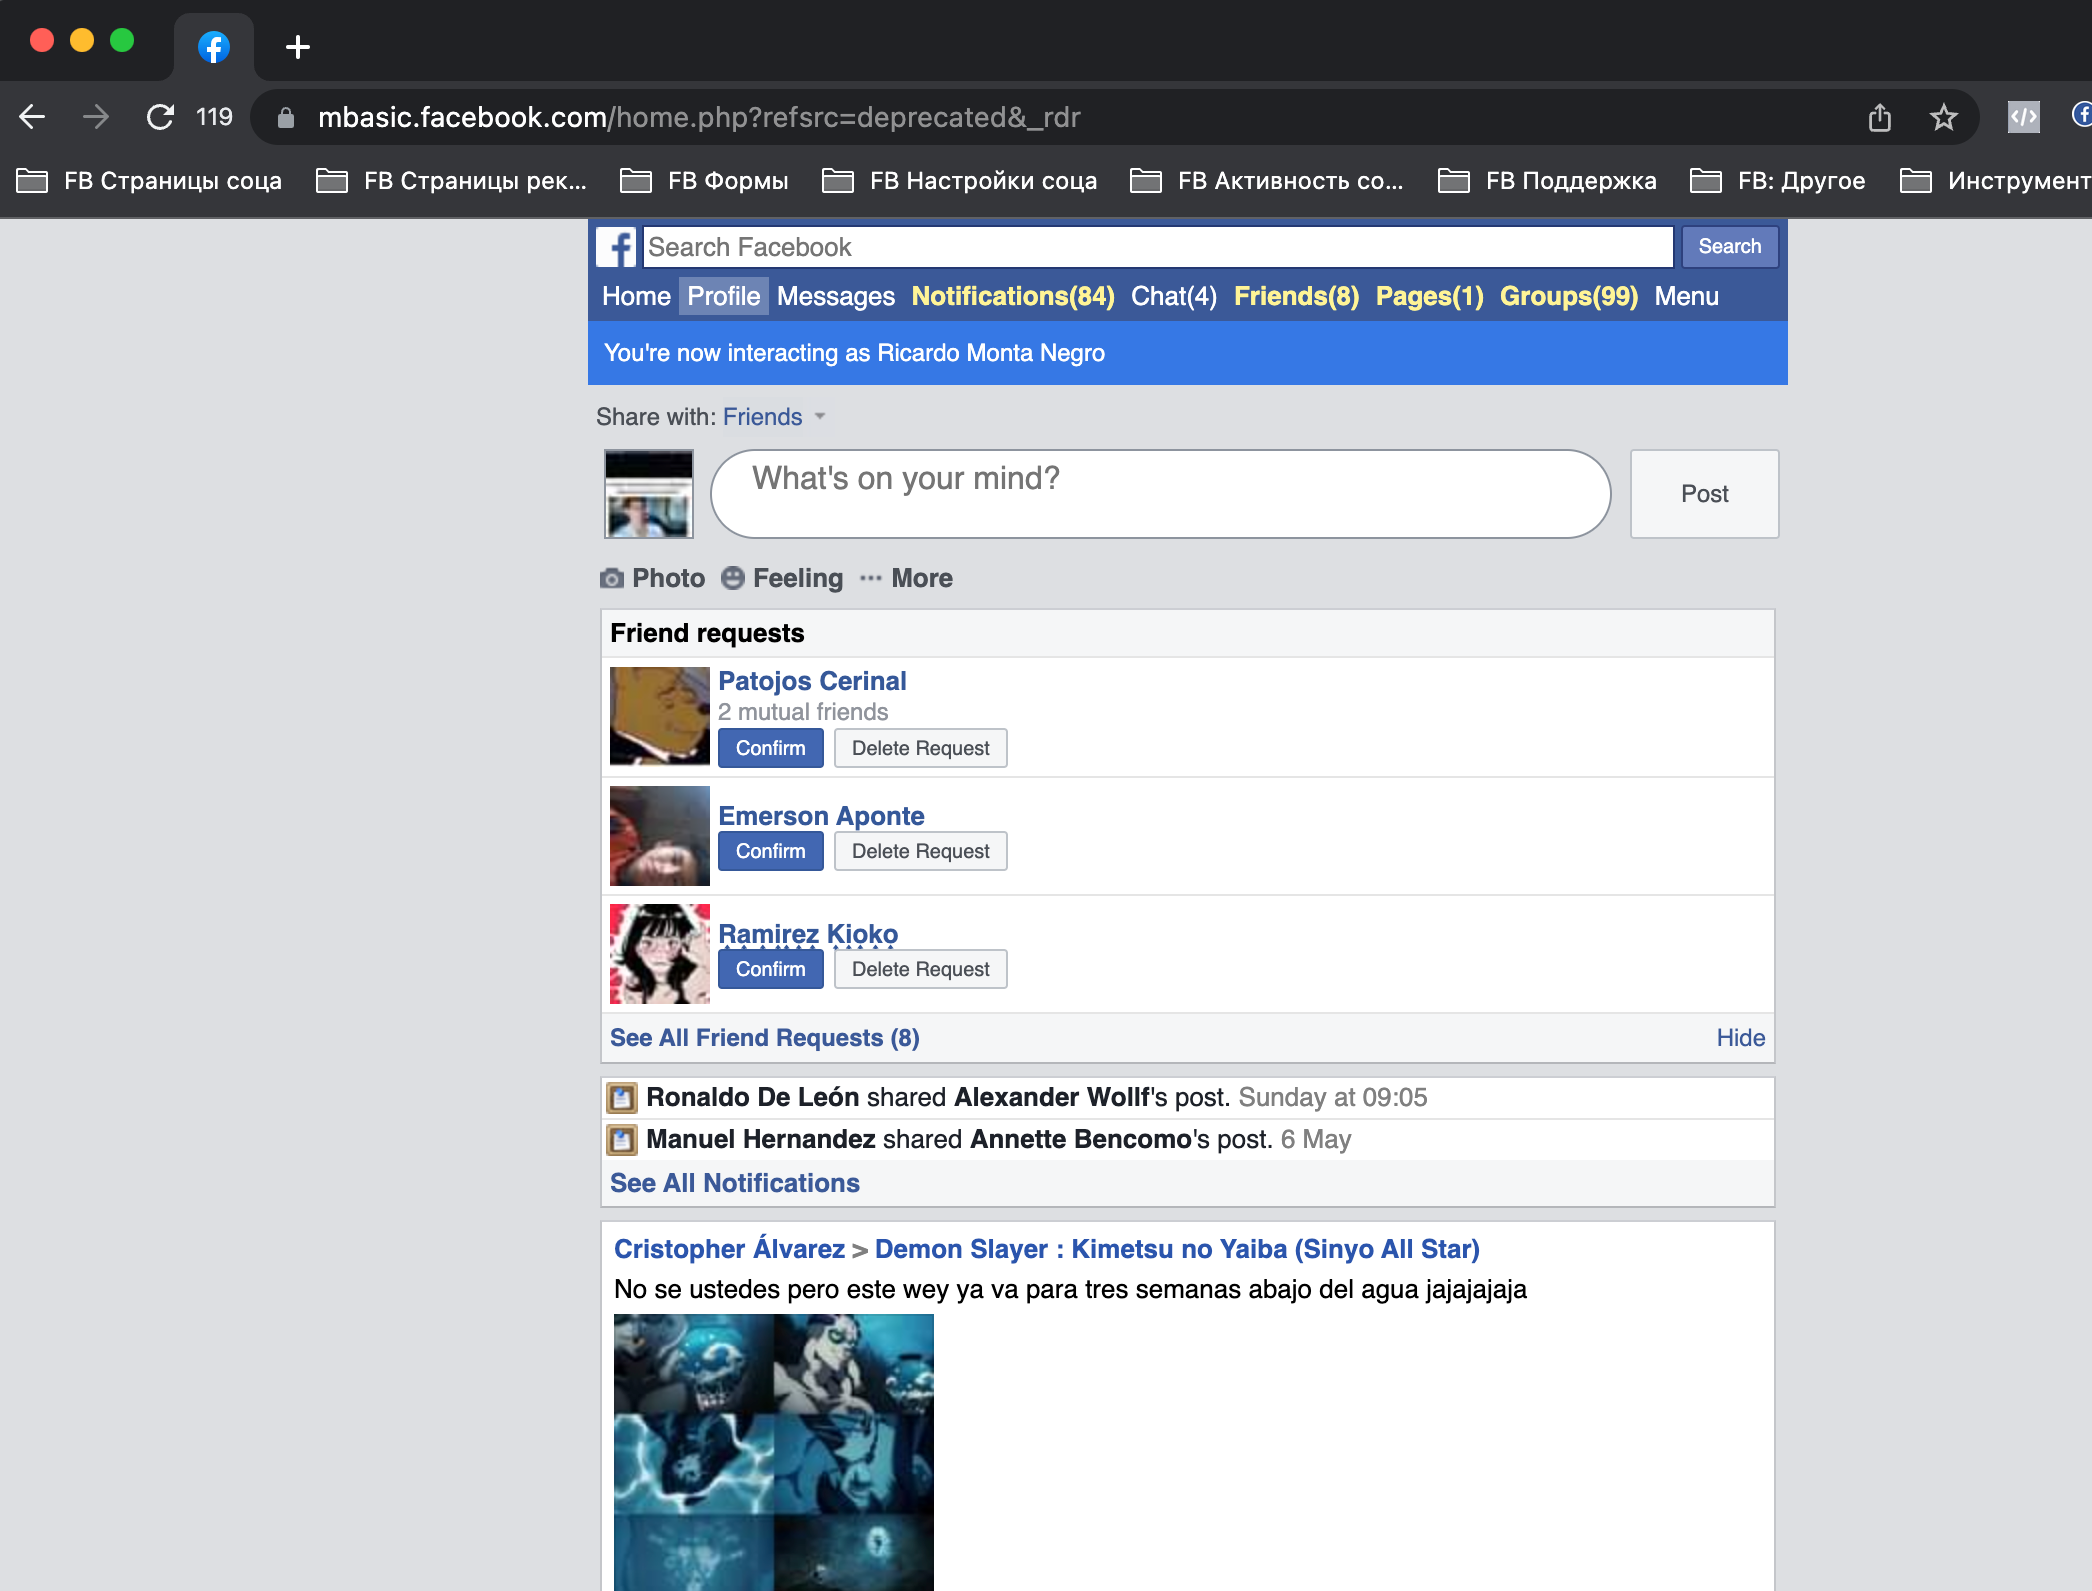This screenshot has height=1591, width=2092.
Task: Open Chat(4) link
Action: point(1174,296)
